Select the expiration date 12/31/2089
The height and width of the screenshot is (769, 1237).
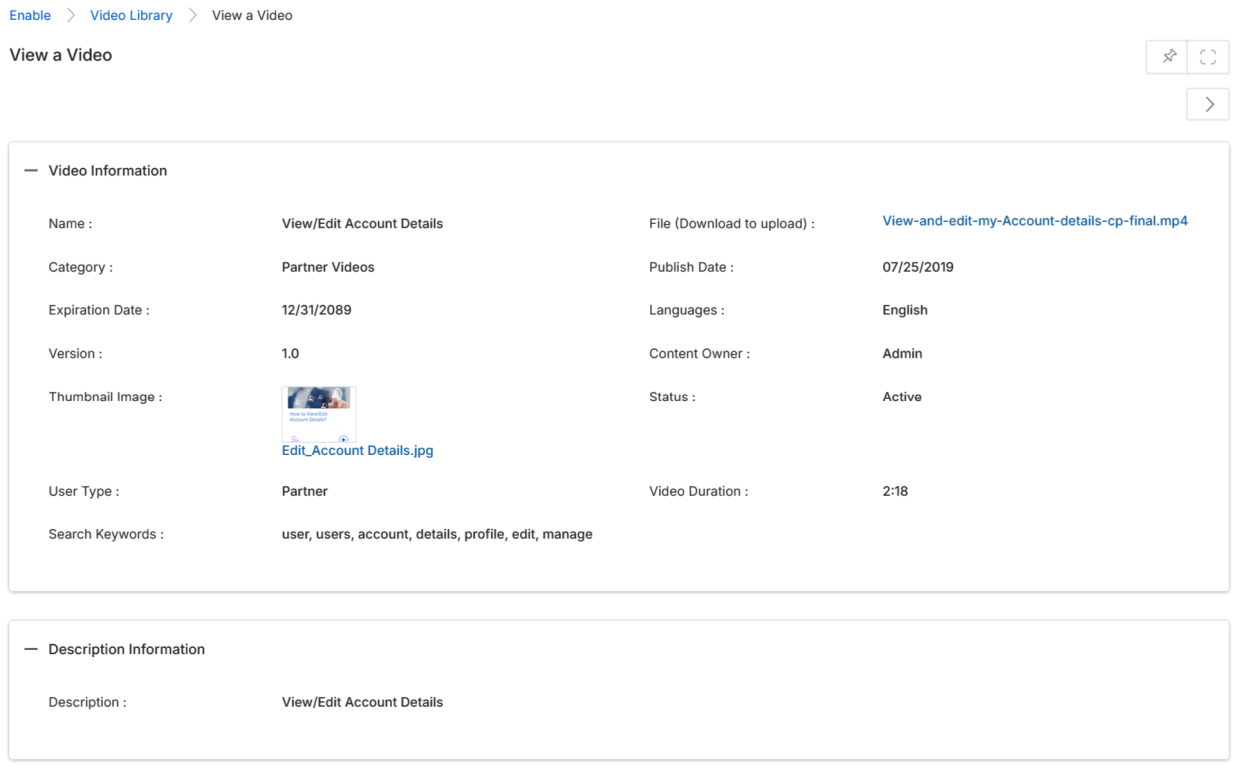coord(317,310)
